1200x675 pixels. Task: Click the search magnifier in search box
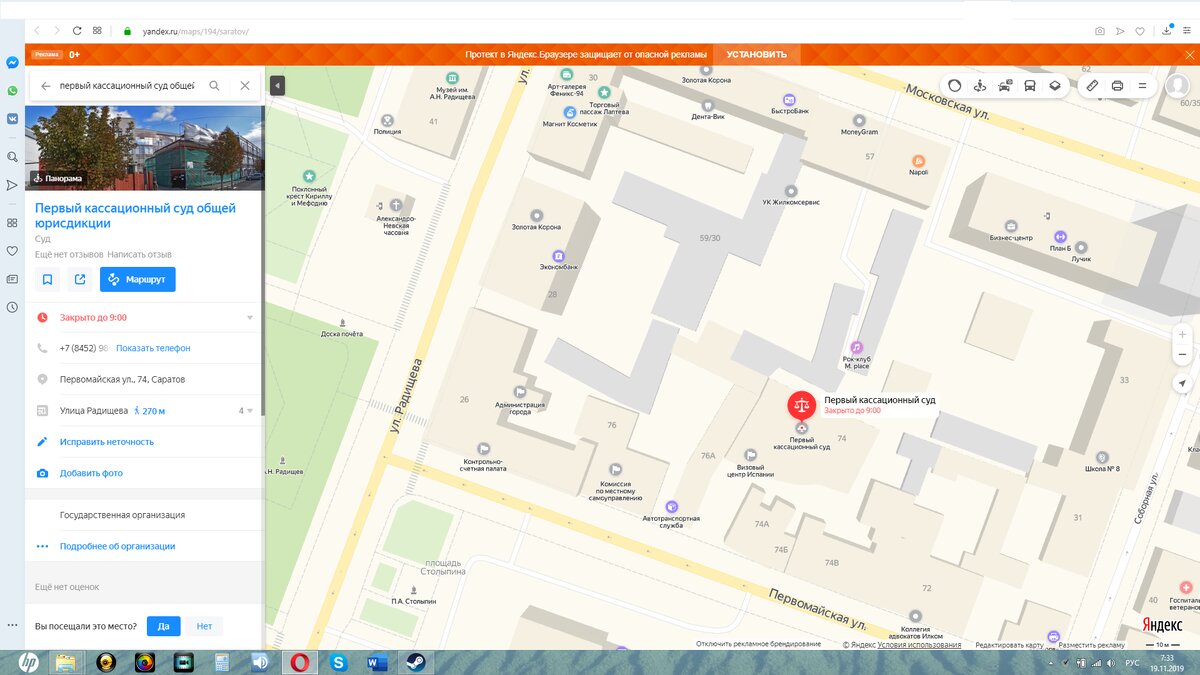[x=214, y=86]
